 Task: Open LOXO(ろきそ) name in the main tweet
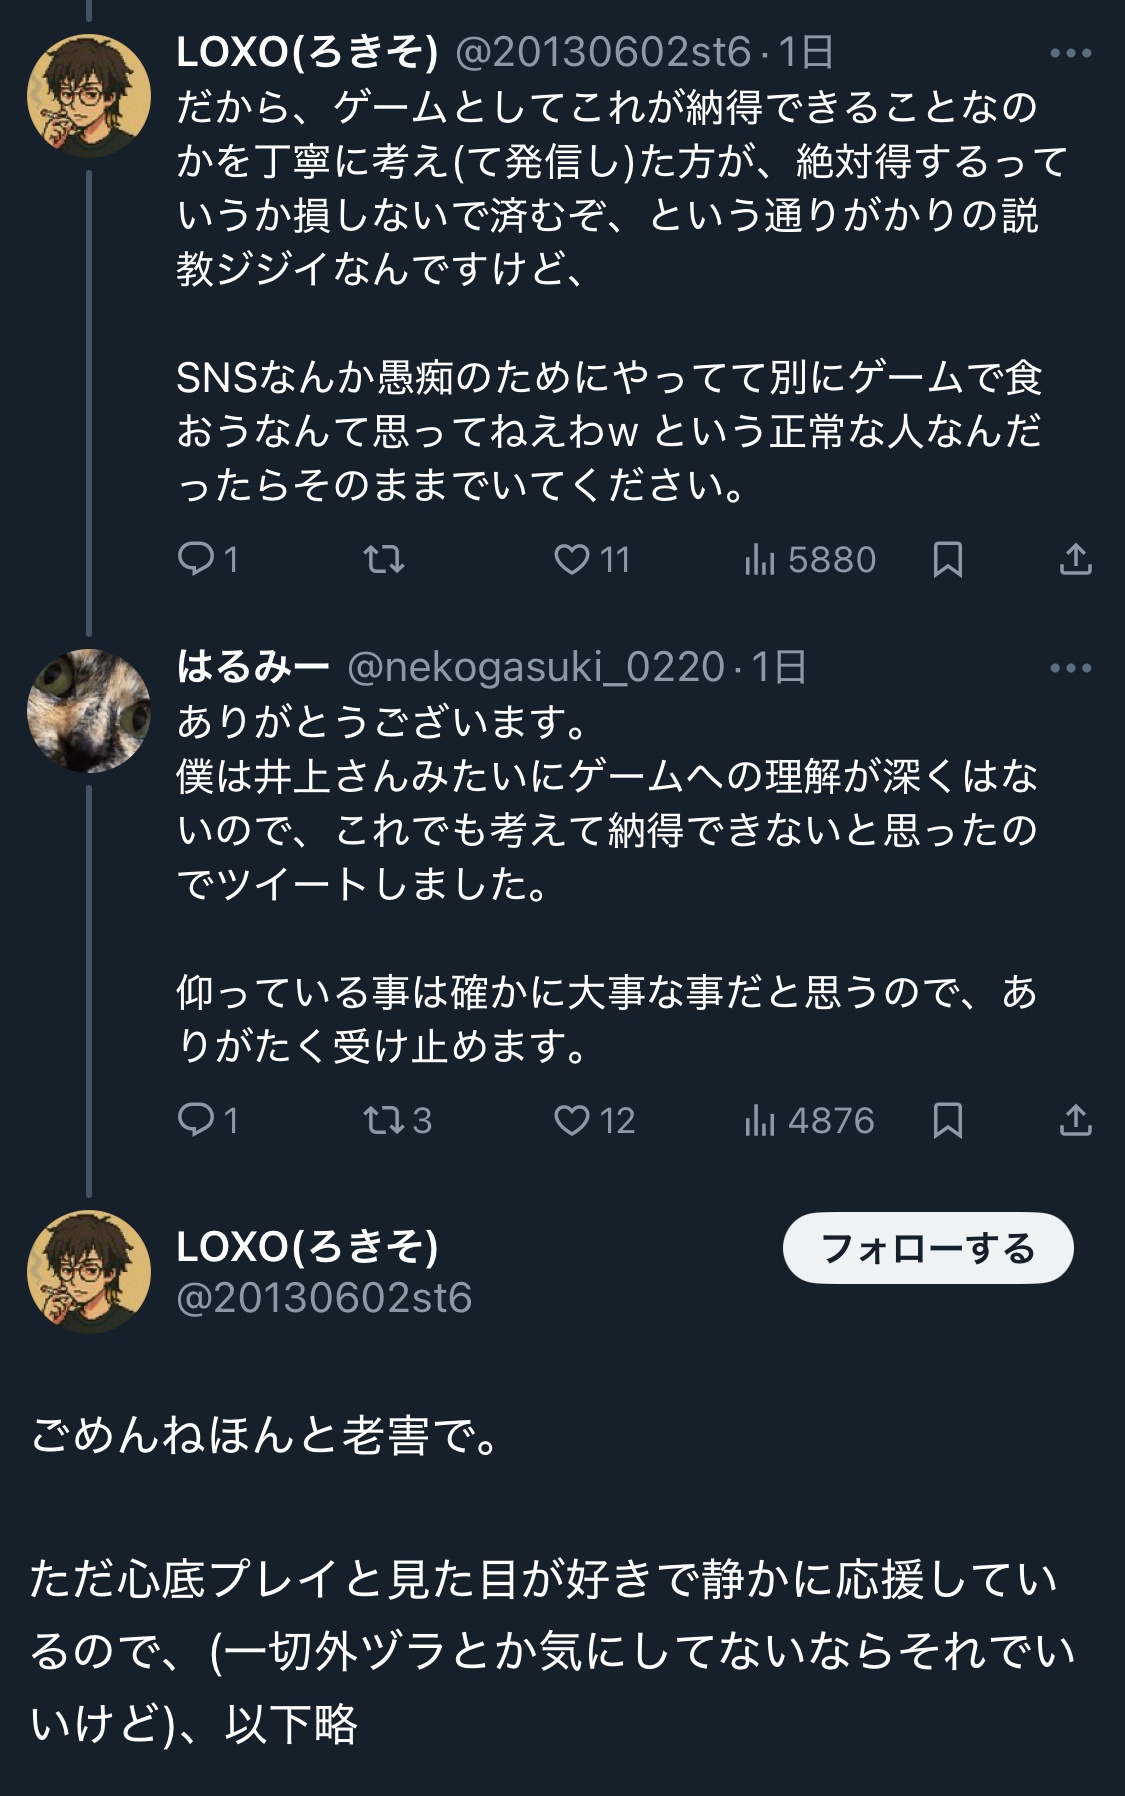coord(307,1246)
